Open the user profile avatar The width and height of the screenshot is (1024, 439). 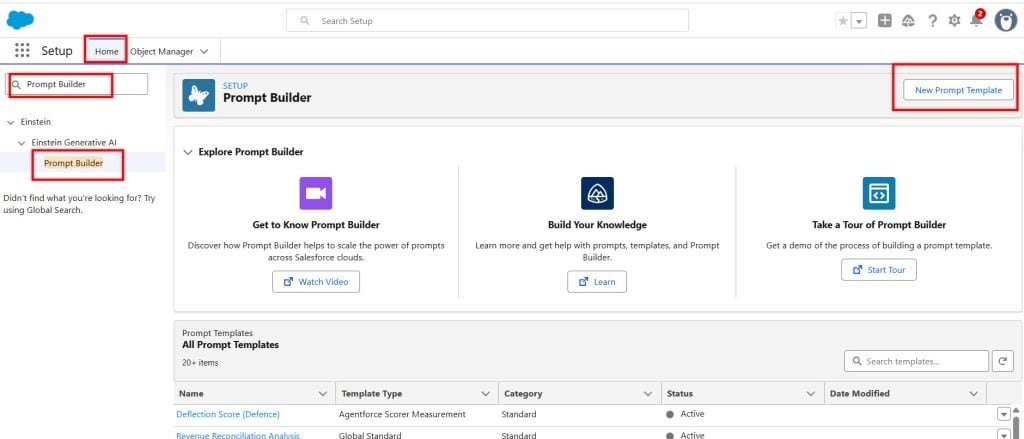pyautogui.click(x=1006, y=20)
